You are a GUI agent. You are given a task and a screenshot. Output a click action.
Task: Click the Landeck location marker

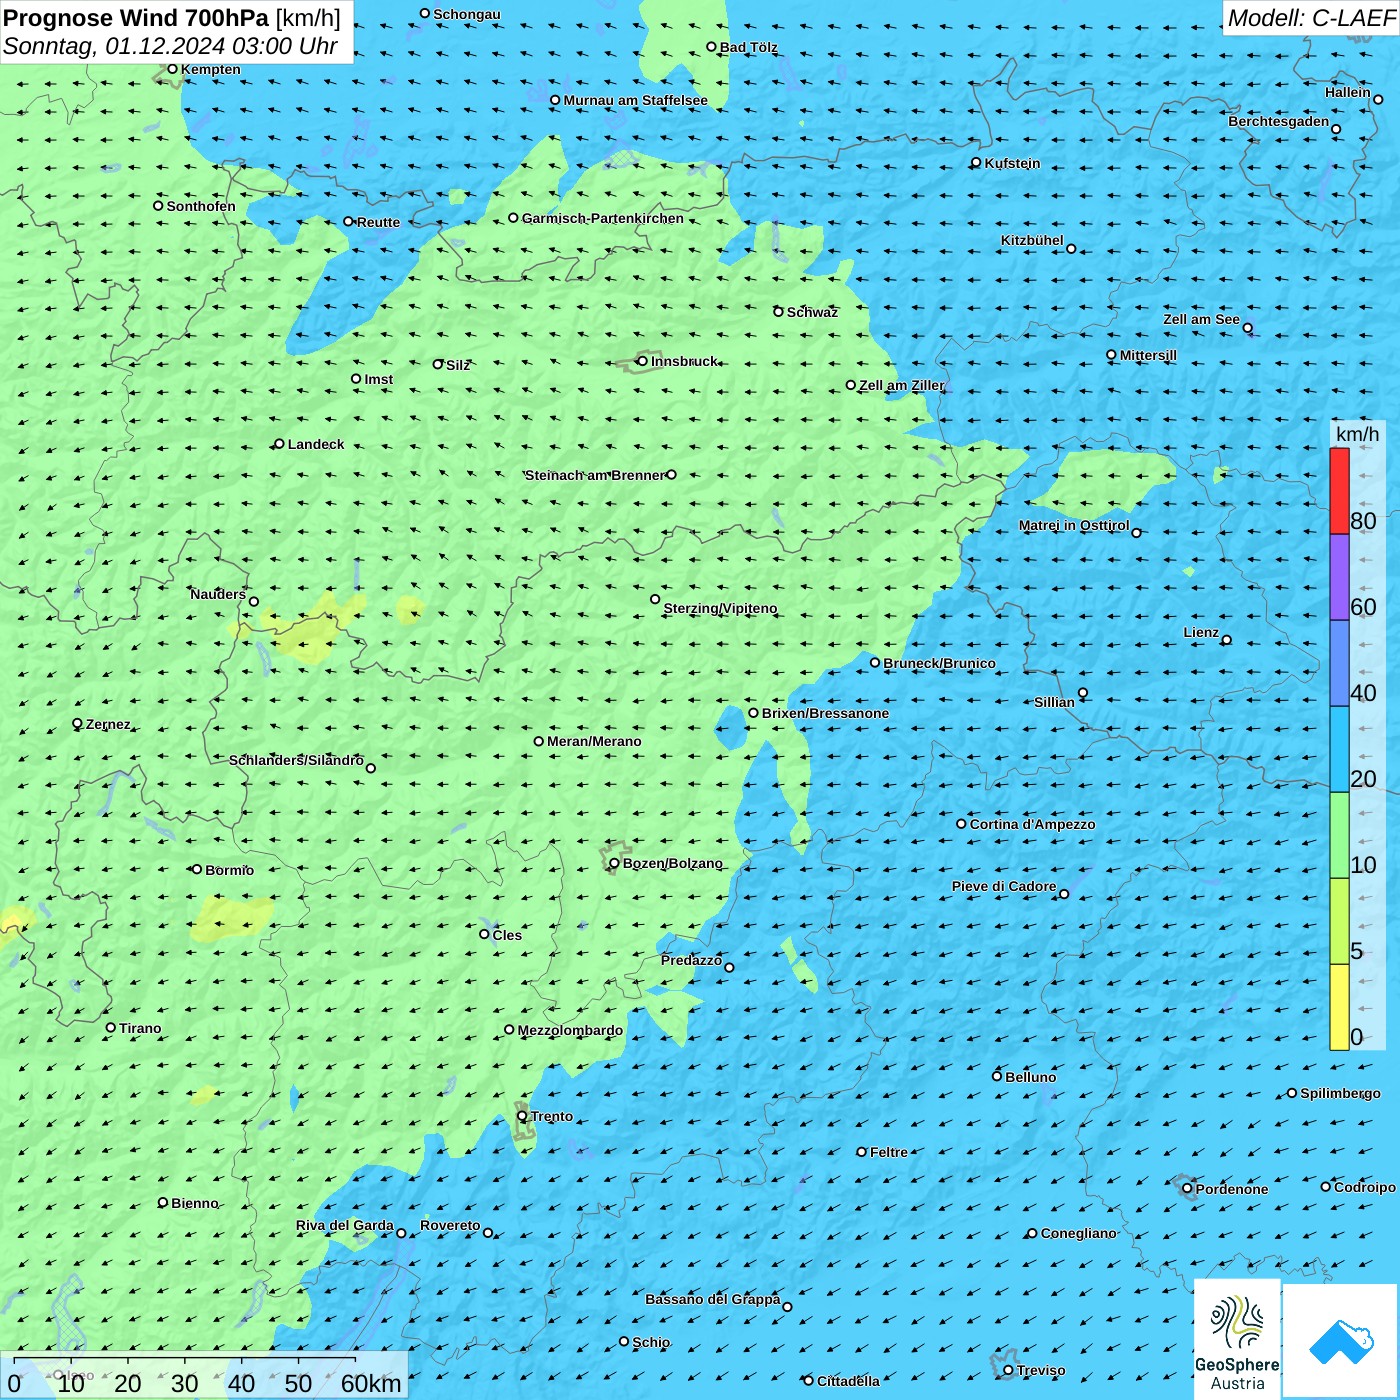click(279, 444)
